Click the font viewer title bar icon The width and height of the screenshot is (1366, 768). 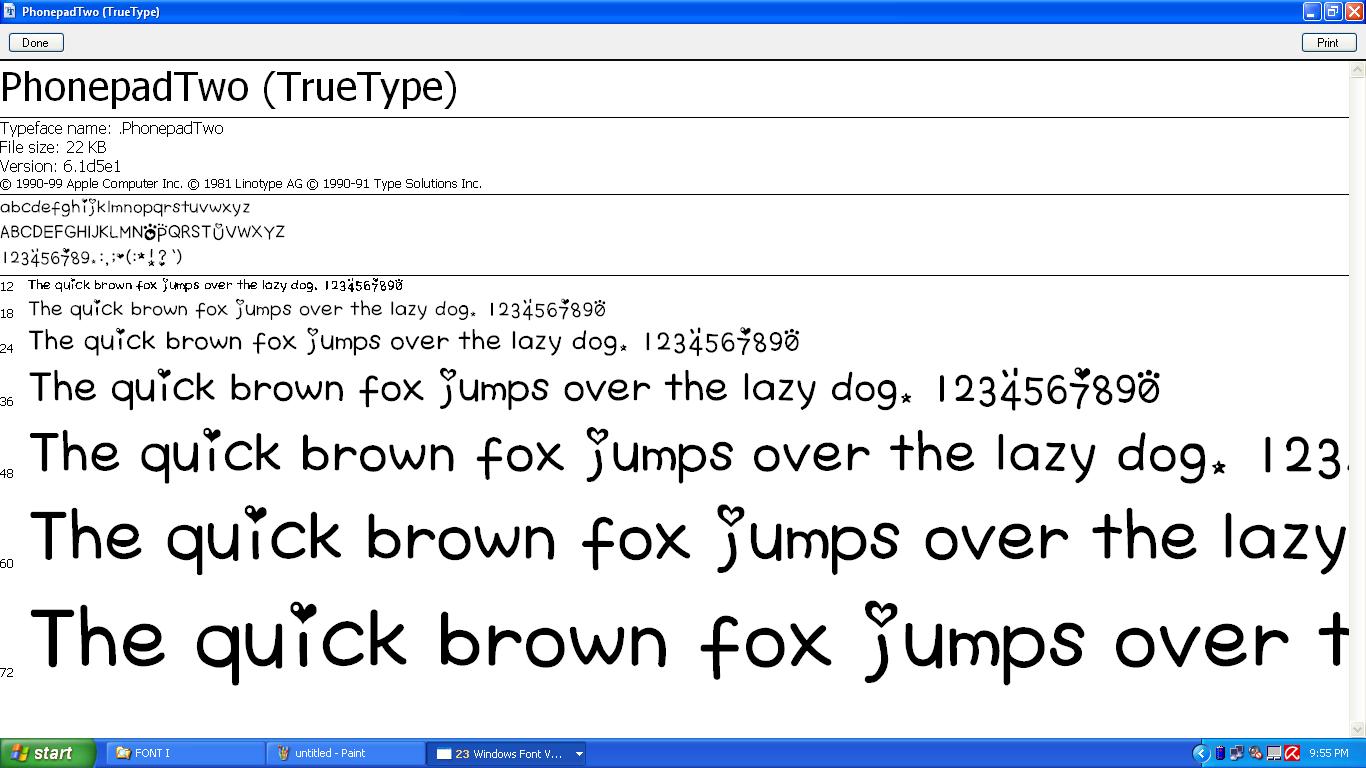point(10,11)
